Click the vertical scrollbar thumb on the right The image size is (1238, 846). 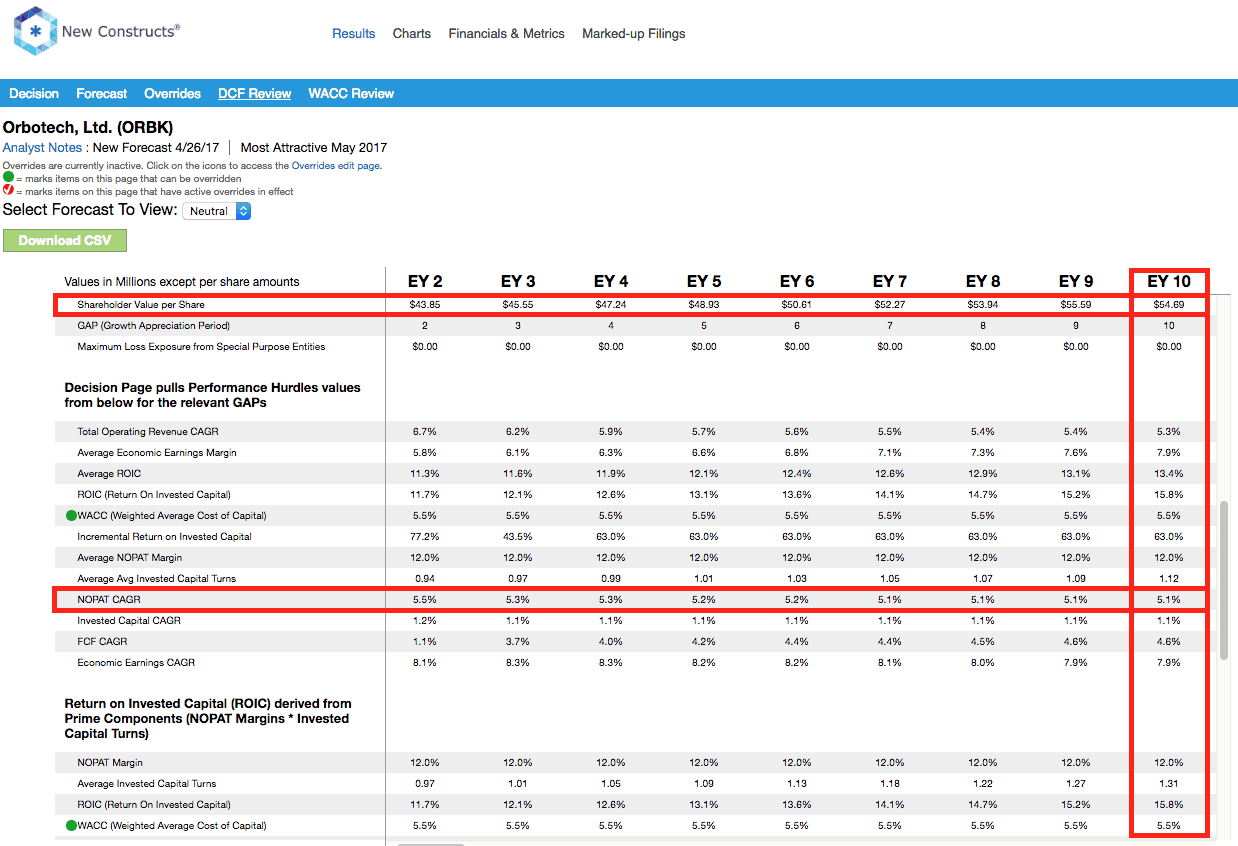[1224, 580]
